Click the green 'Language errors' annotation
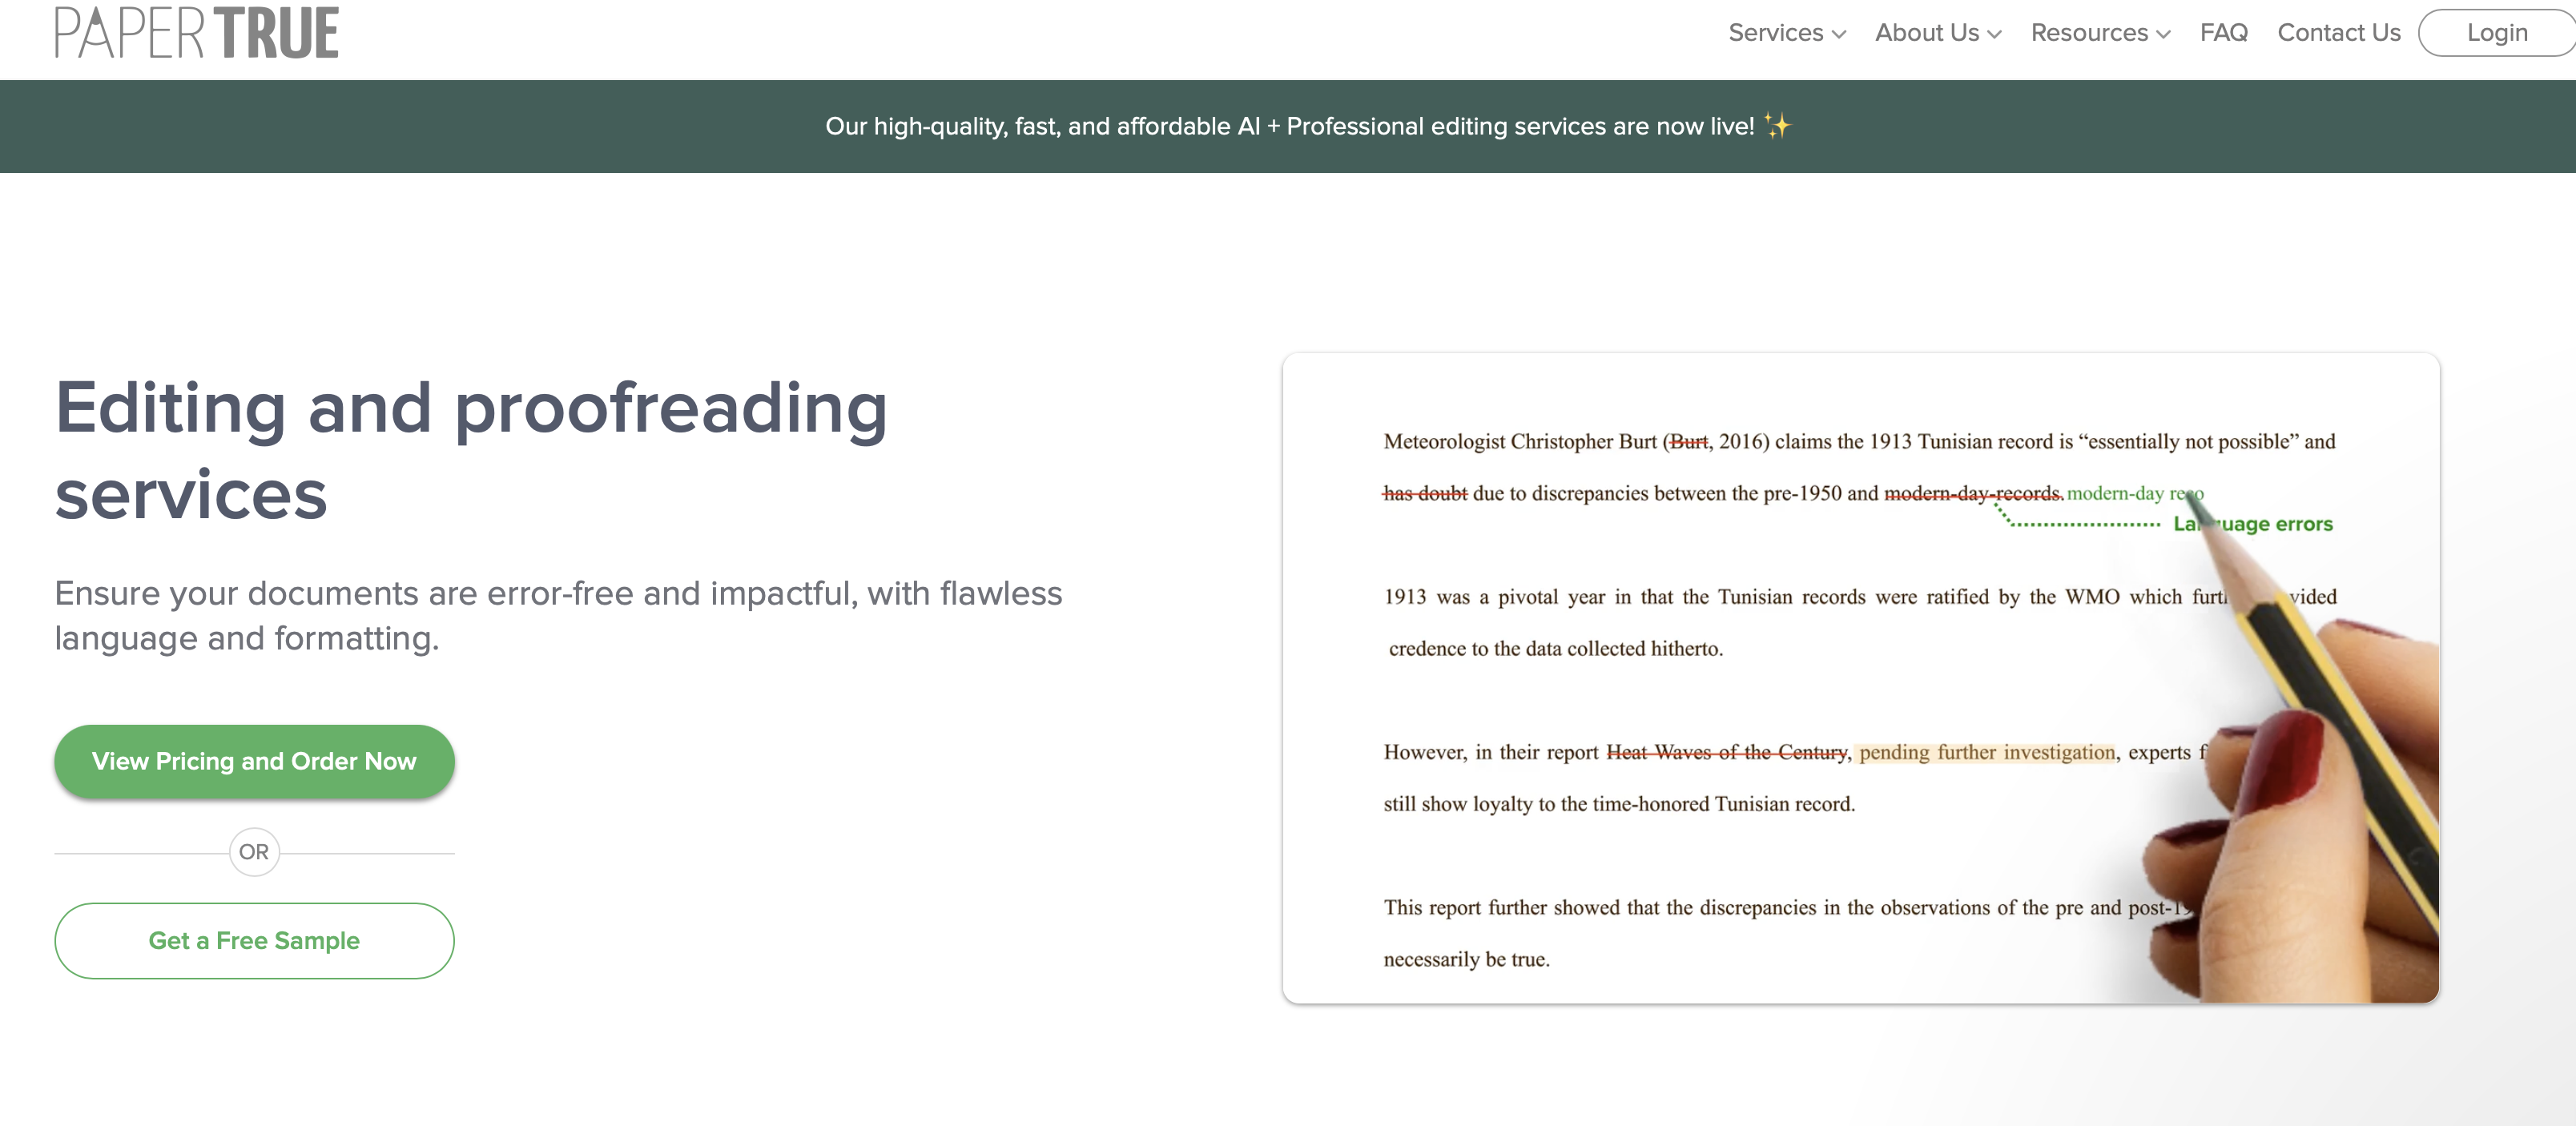The image size is (2576, 1126). pyautogui.click(x=2253, y=524)
